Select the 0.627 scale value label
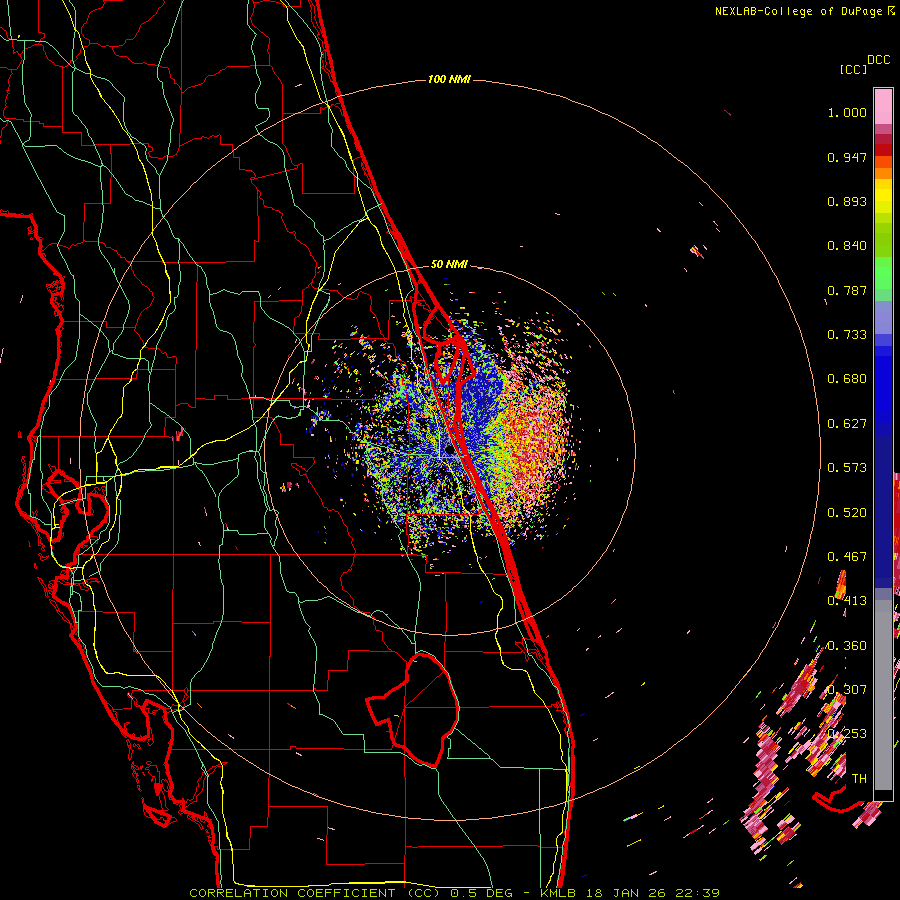This screenshot has width=900, height=900. tap(847, 424)
